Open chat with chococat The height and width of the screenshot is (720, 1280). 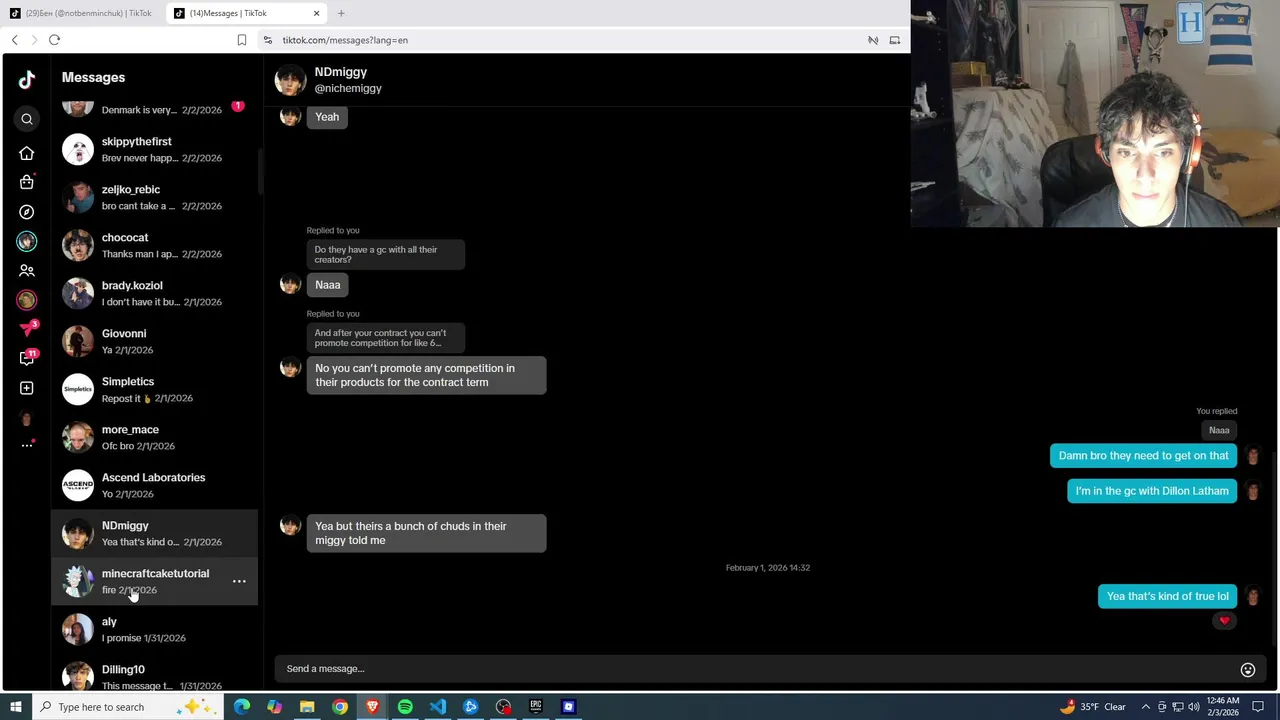(x=155, y=246)
